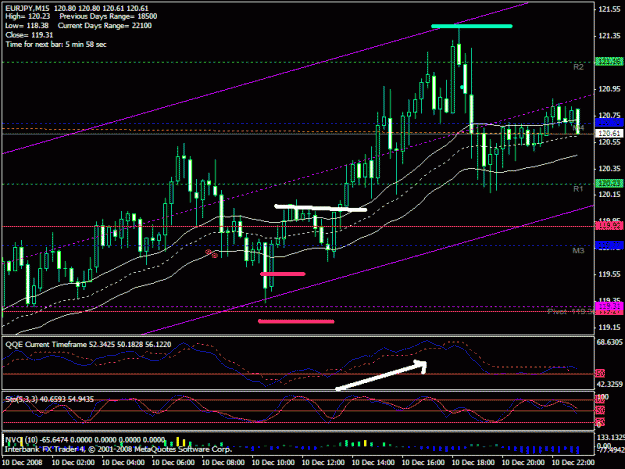Viewport: 625px width, 469px height.
Task: Click the 120.75 price axis label
Action: (609, 115)
